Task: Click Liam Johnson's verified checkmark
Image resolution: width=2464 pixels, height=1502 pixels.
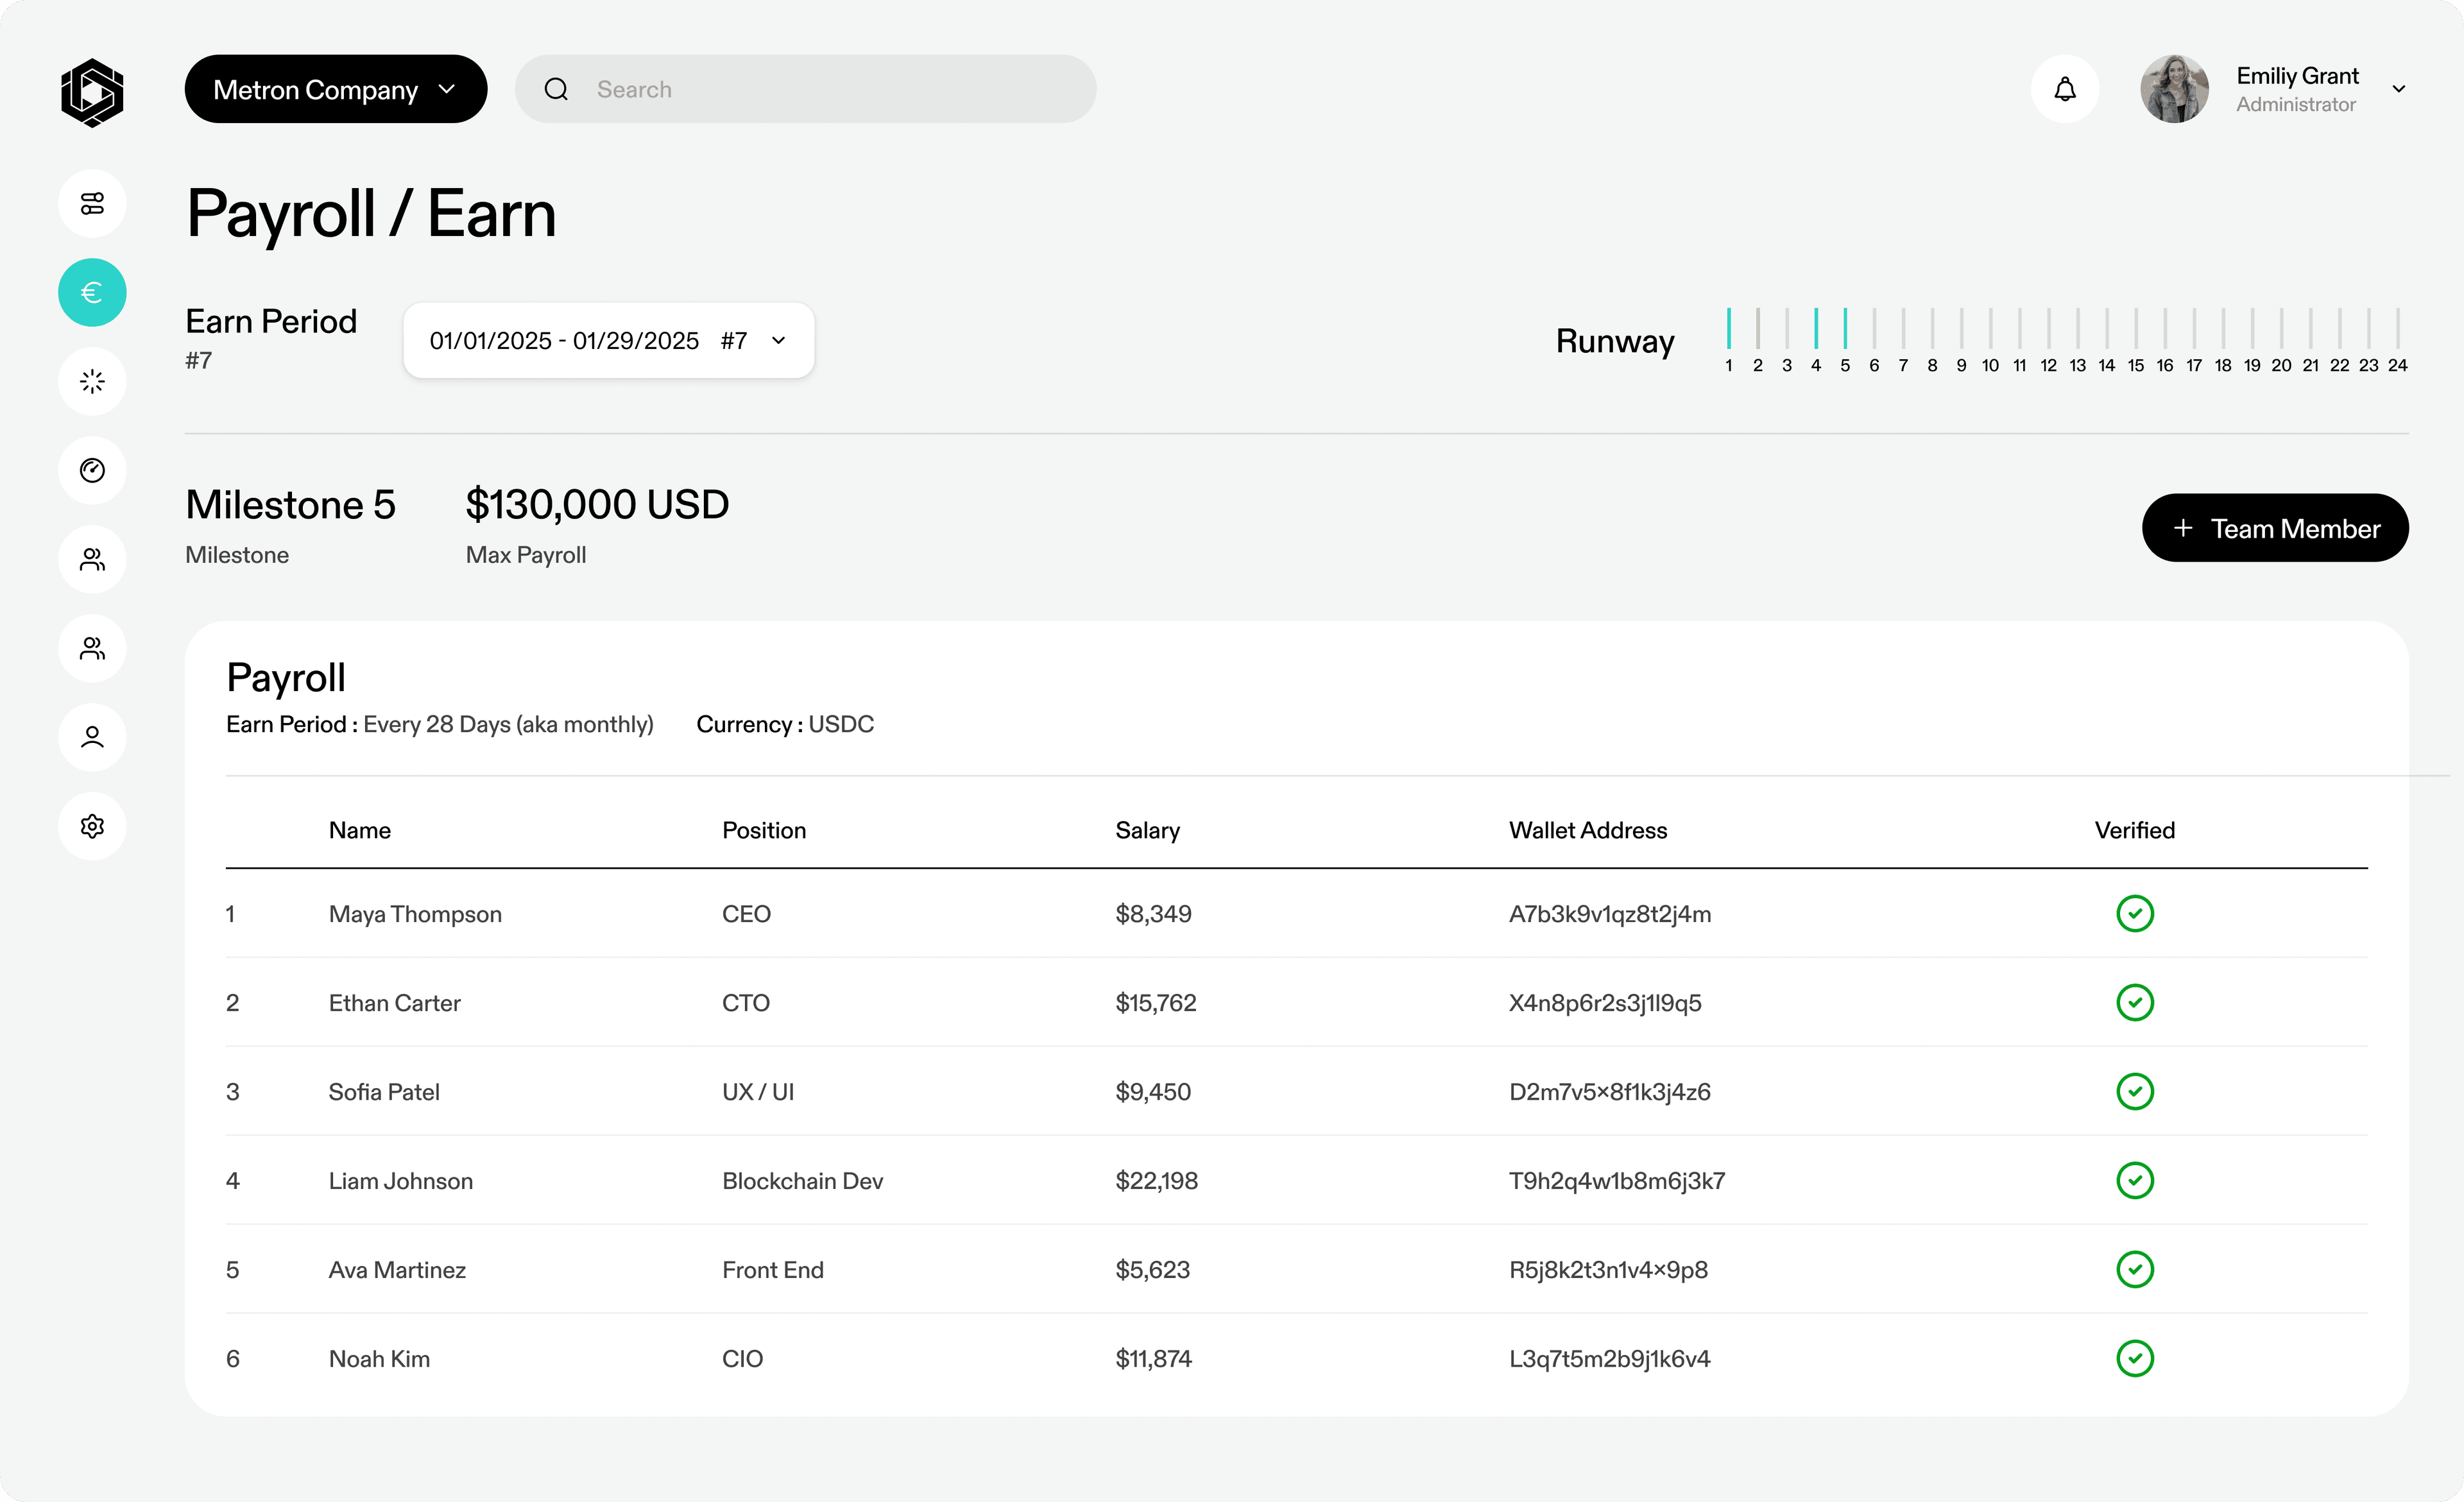Action: point(2134,1180)
